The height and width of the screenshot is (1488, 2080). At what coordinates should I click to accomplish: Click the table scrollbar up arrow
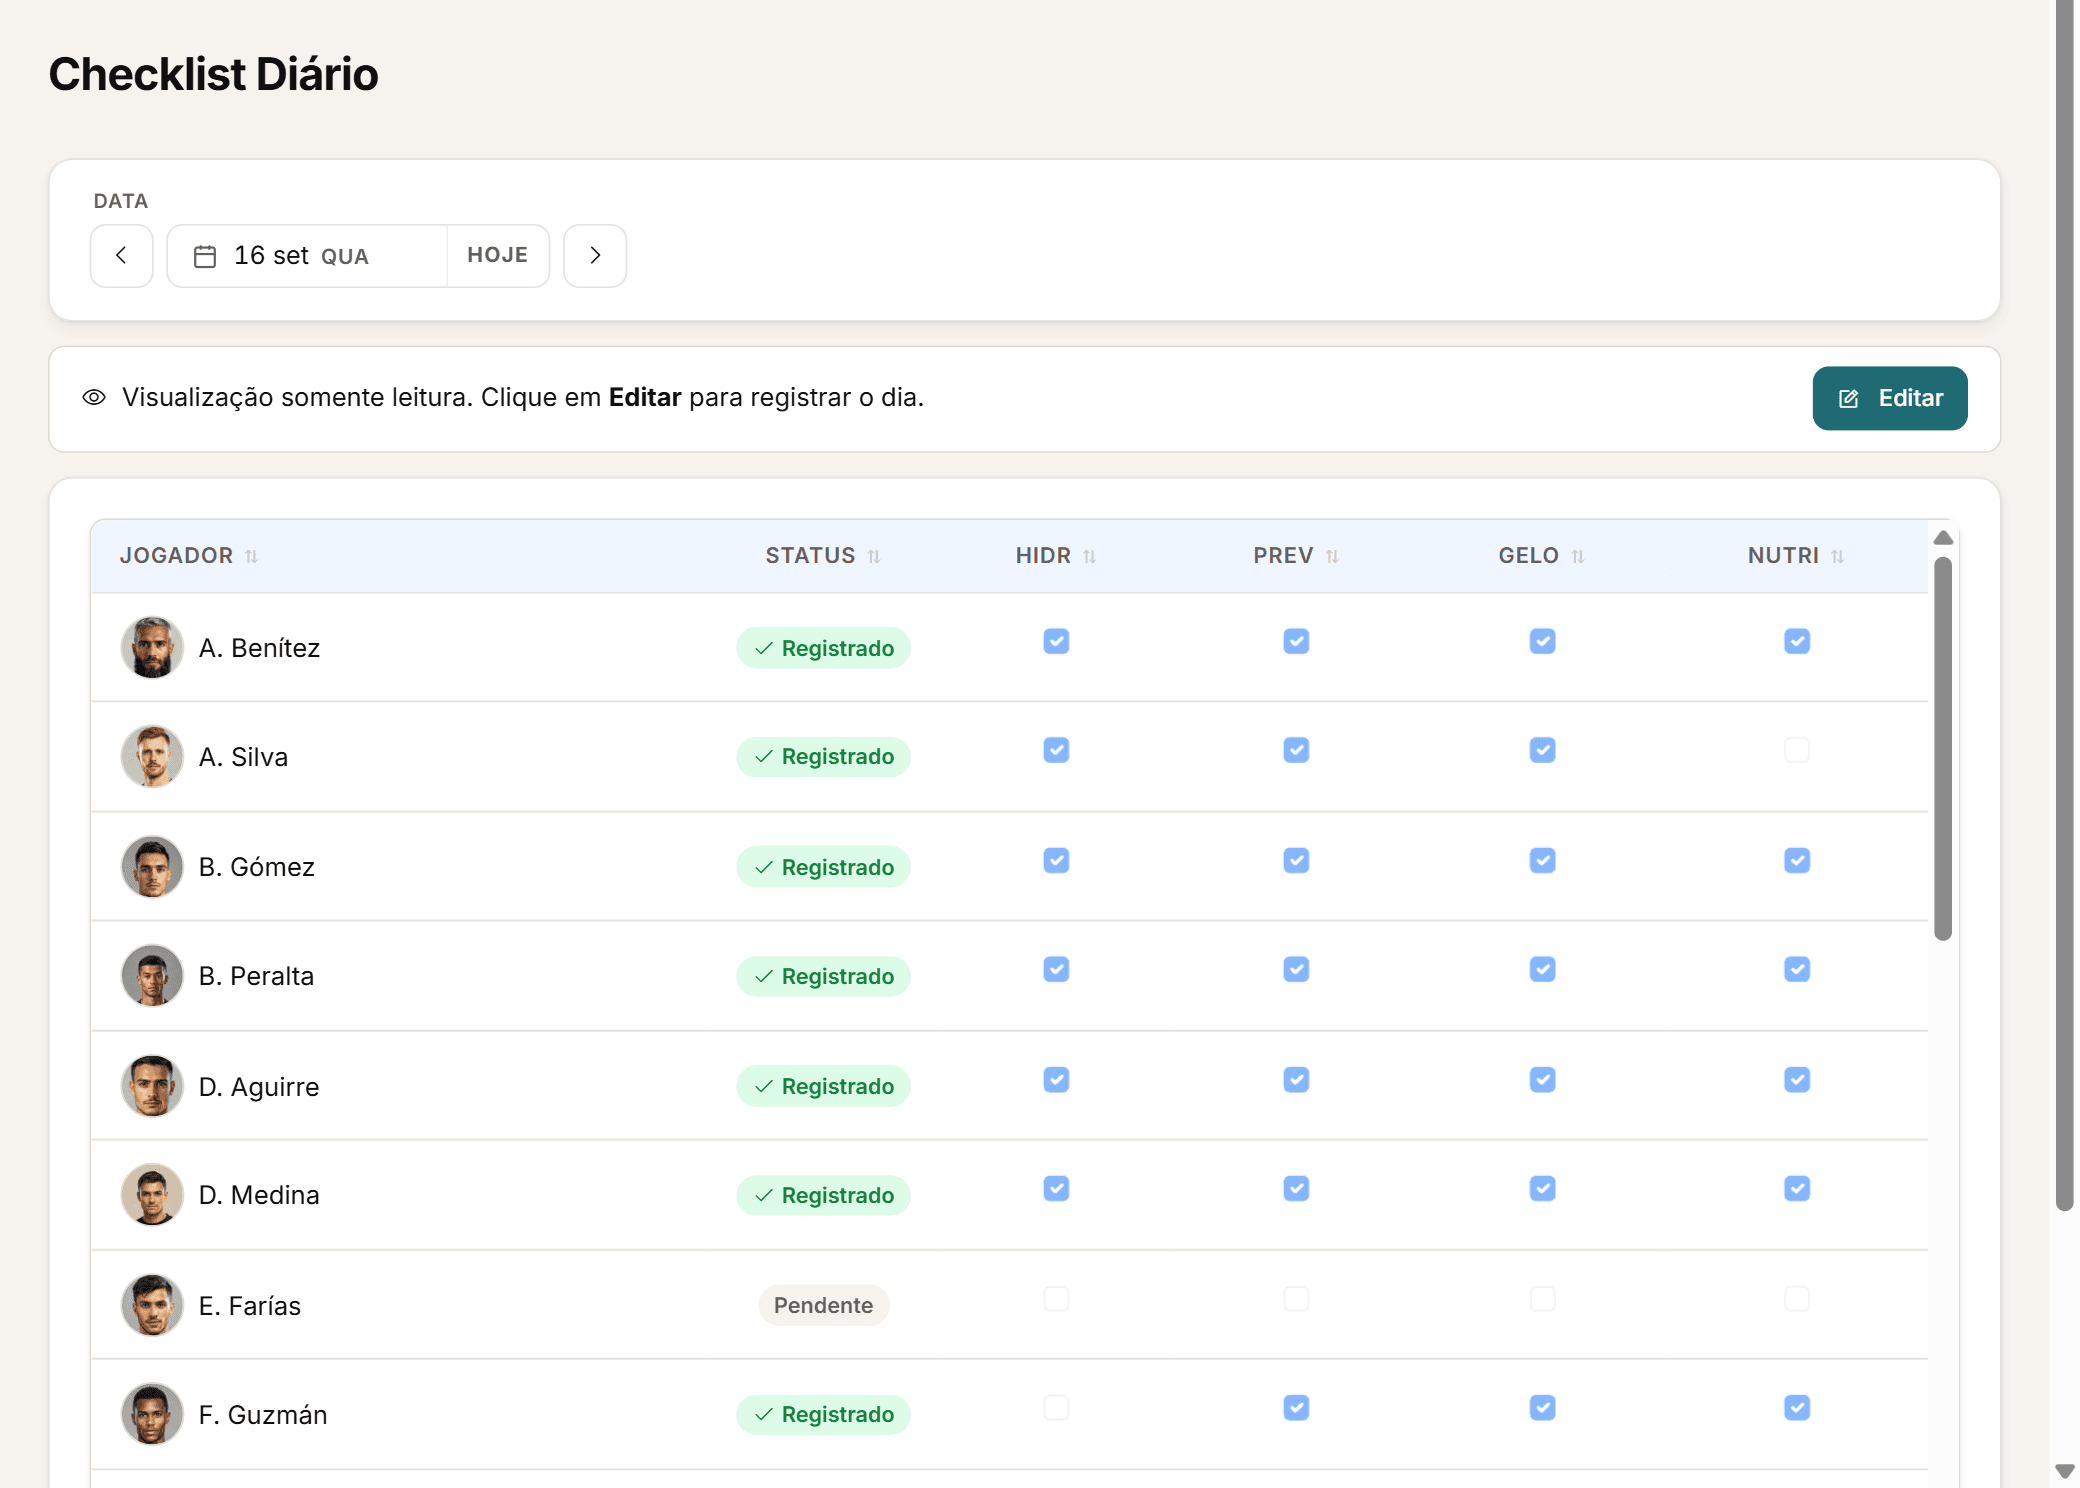click(x=1943, y=538)
